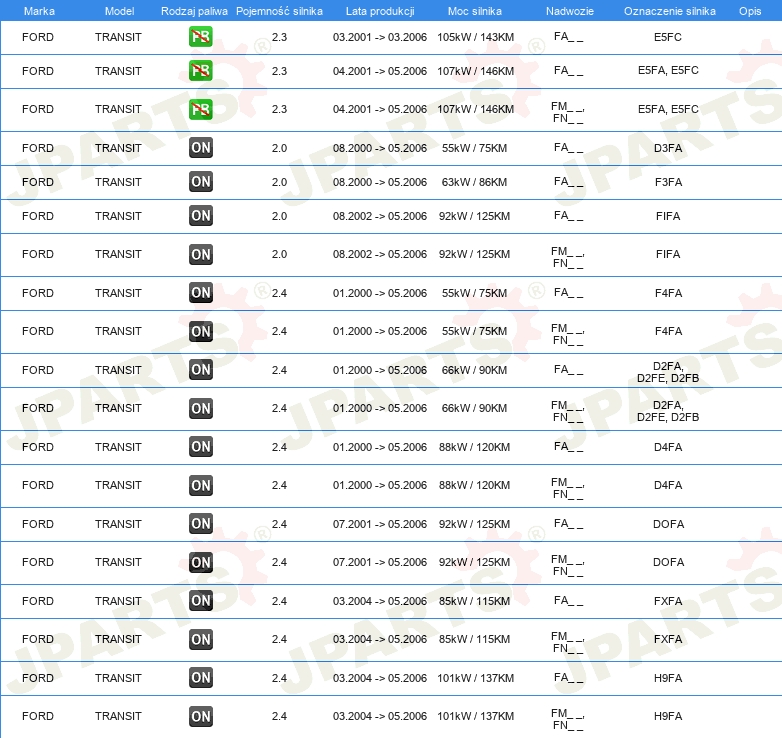Select the TRANSIT cell in the F3FA row
The height and width of the screenshot is (738, 782).
point(118,182)
